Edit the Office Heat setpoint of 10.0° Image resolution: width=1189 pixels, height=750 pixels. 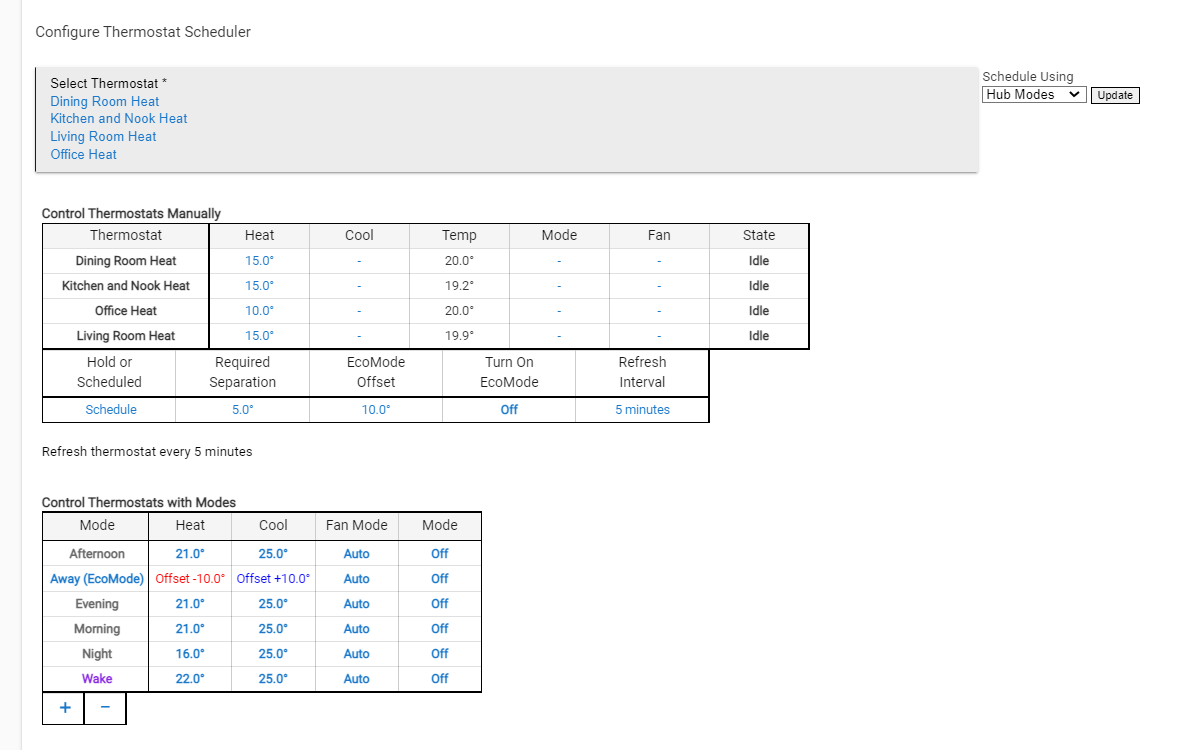[x=259, y=310]
